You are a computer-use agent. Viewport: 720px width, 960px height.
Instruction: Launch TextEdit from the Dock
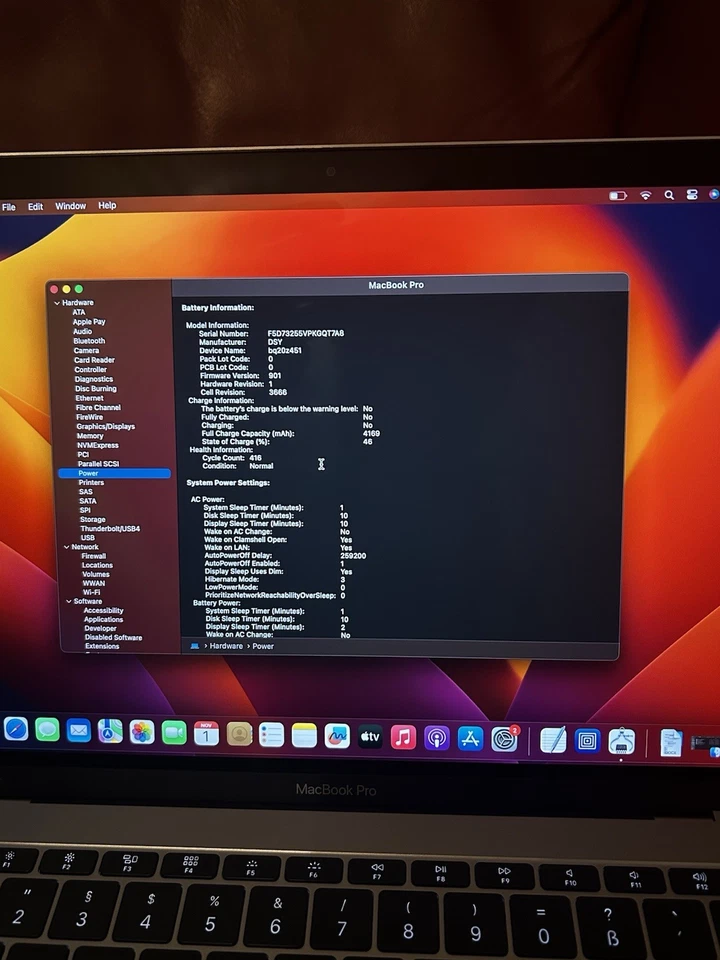[x=553, y=740]
